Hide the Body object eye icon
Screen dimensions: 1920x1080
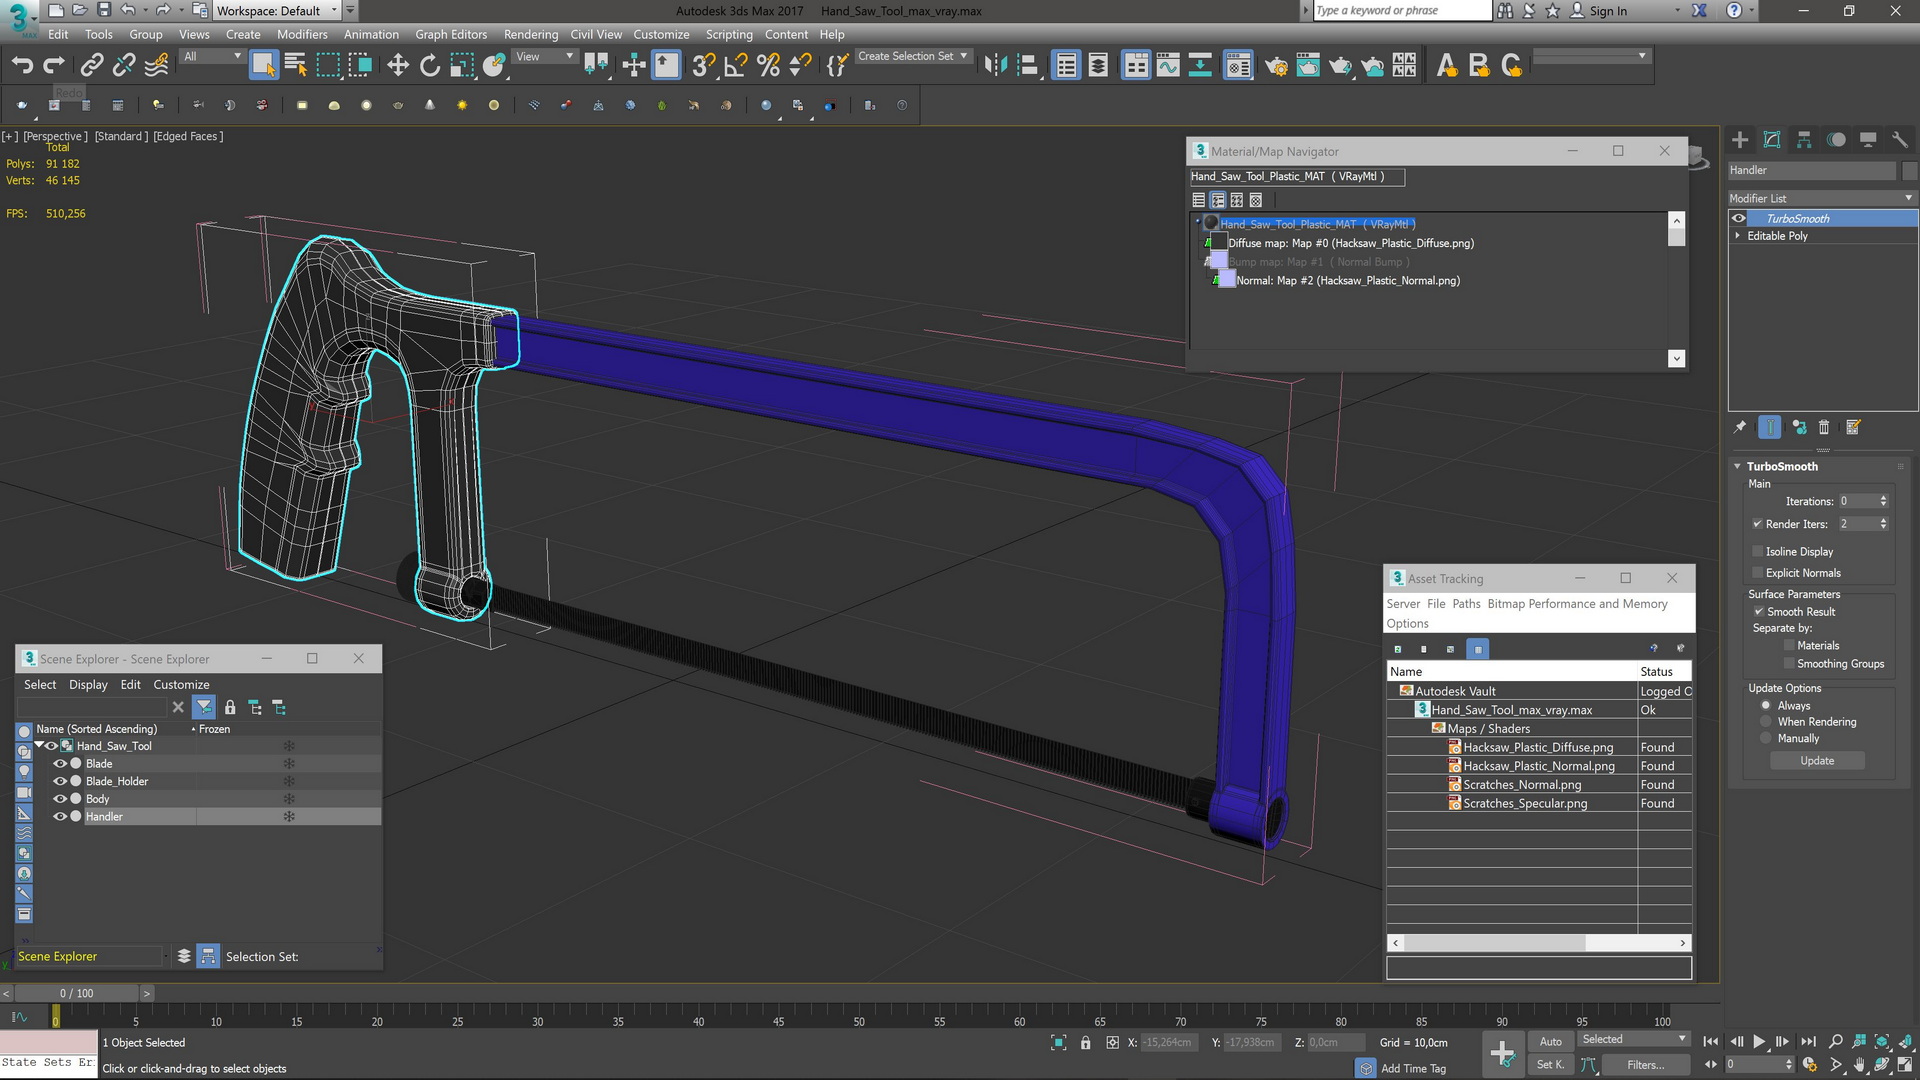(60, 799)
